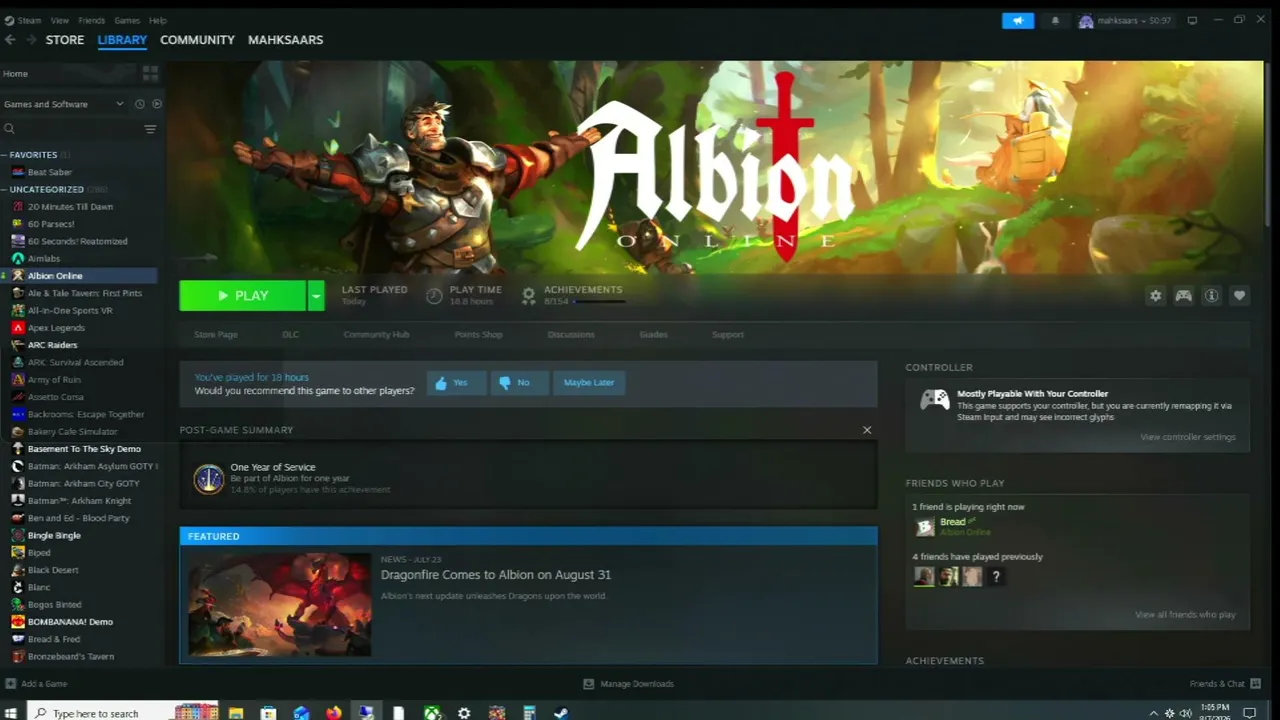Screen dimensions: 1280x720
Task: Close the Post-Game Summary panel
Action: [867, 430]
